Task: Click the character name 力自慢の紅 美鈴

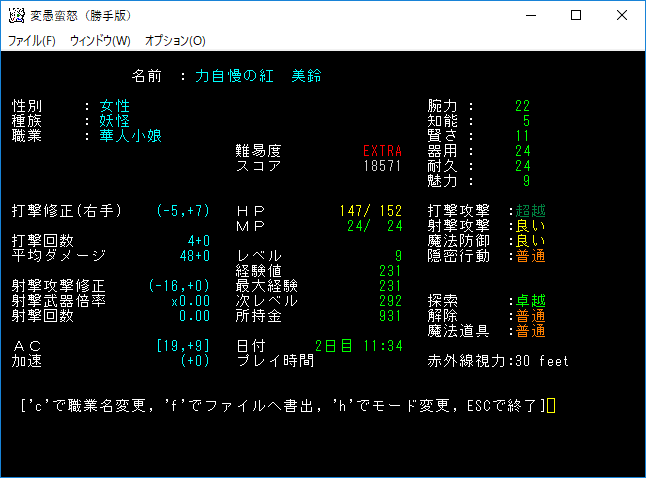Action: [258, 76]
